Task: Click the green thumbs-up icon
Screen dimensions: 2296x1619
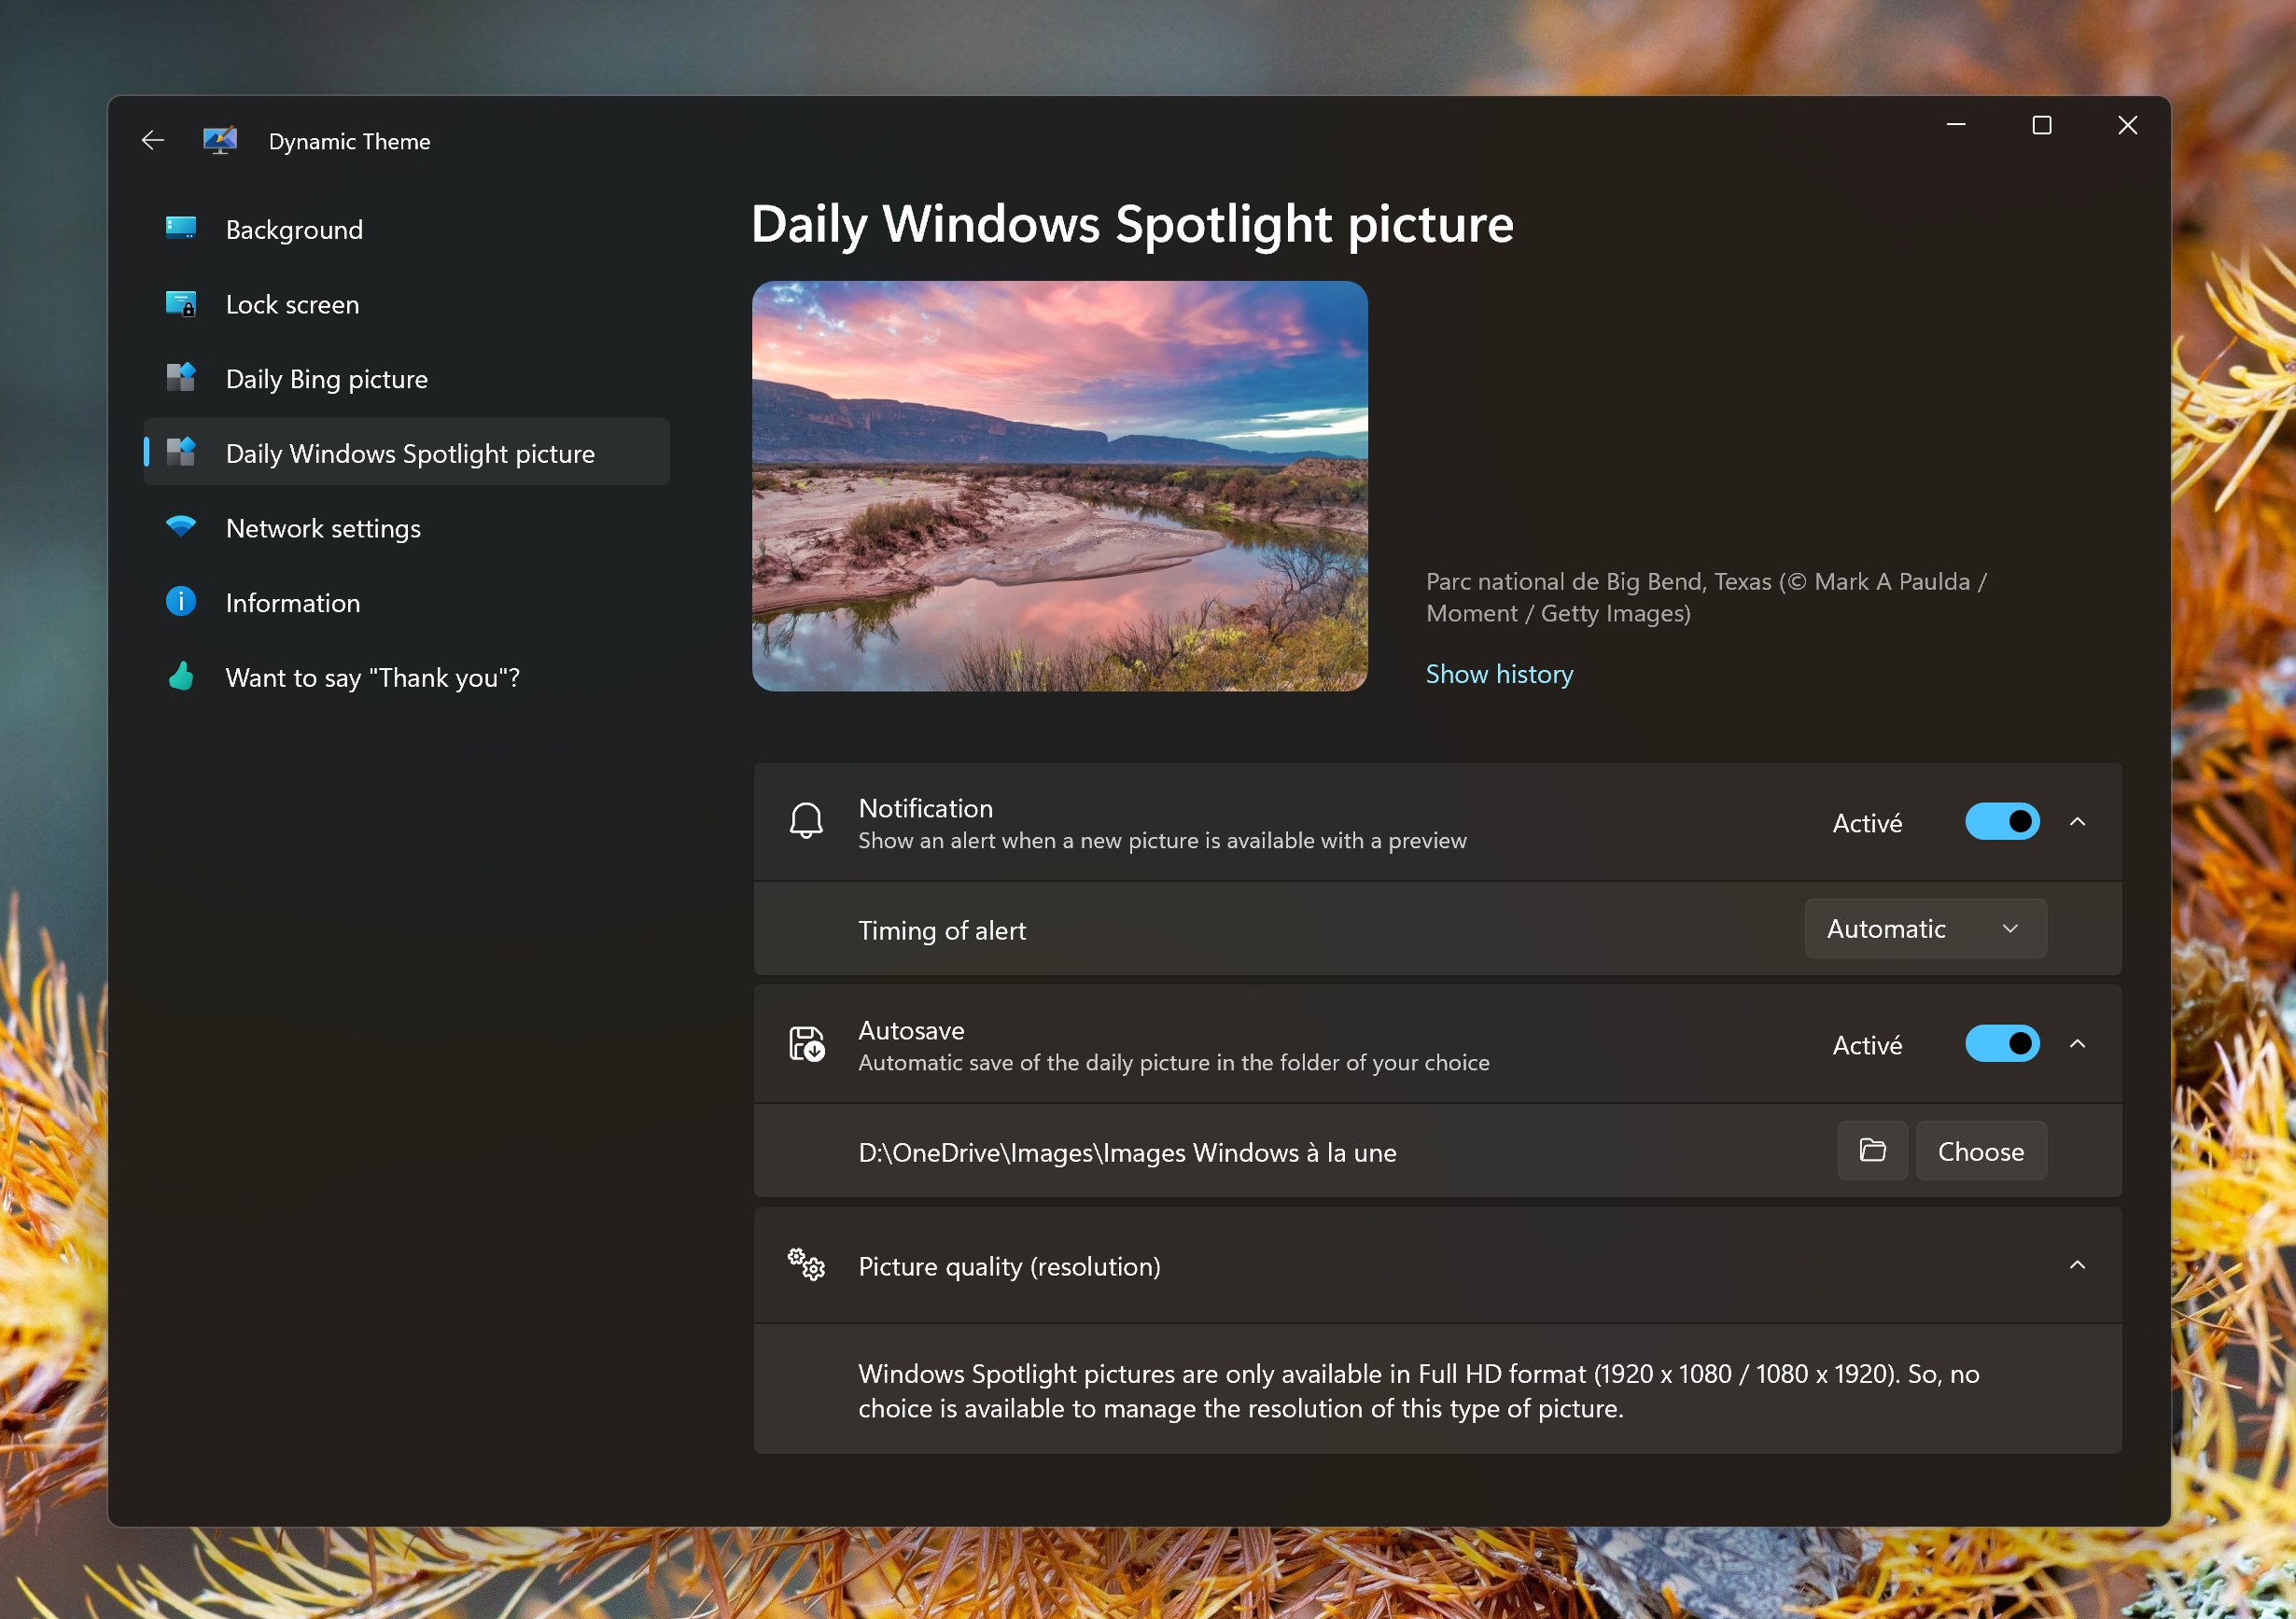Action: click(181, 677)
